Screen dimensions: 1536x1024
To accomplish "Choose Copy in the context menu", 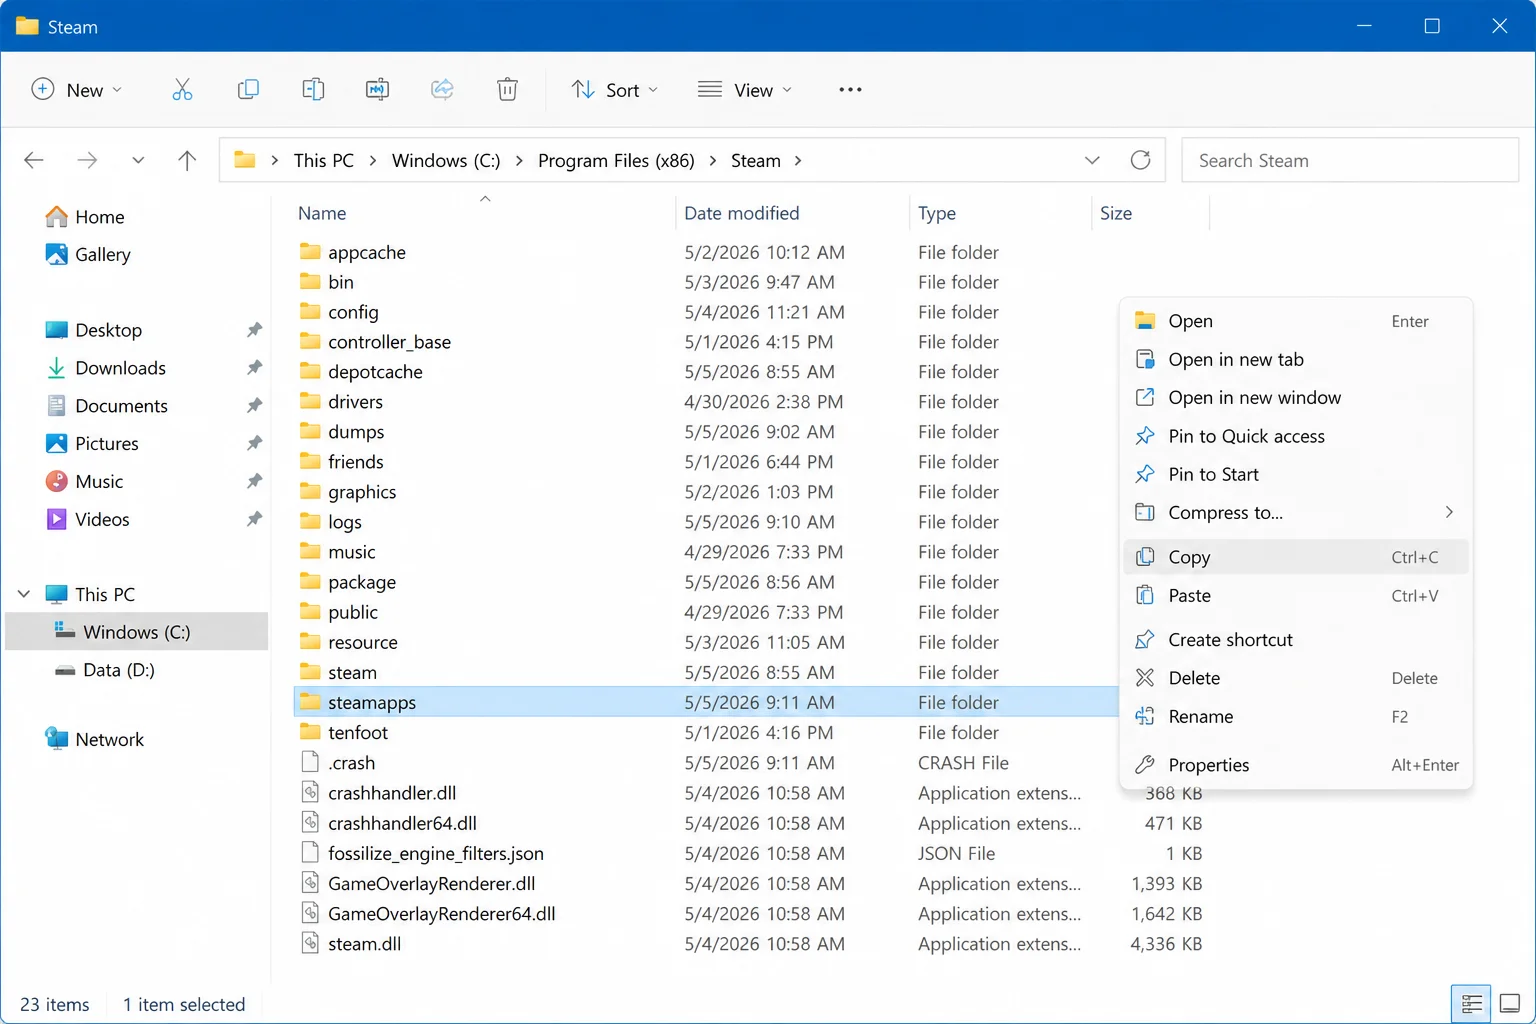I will pyautogui.click(x=1296, y=557).
